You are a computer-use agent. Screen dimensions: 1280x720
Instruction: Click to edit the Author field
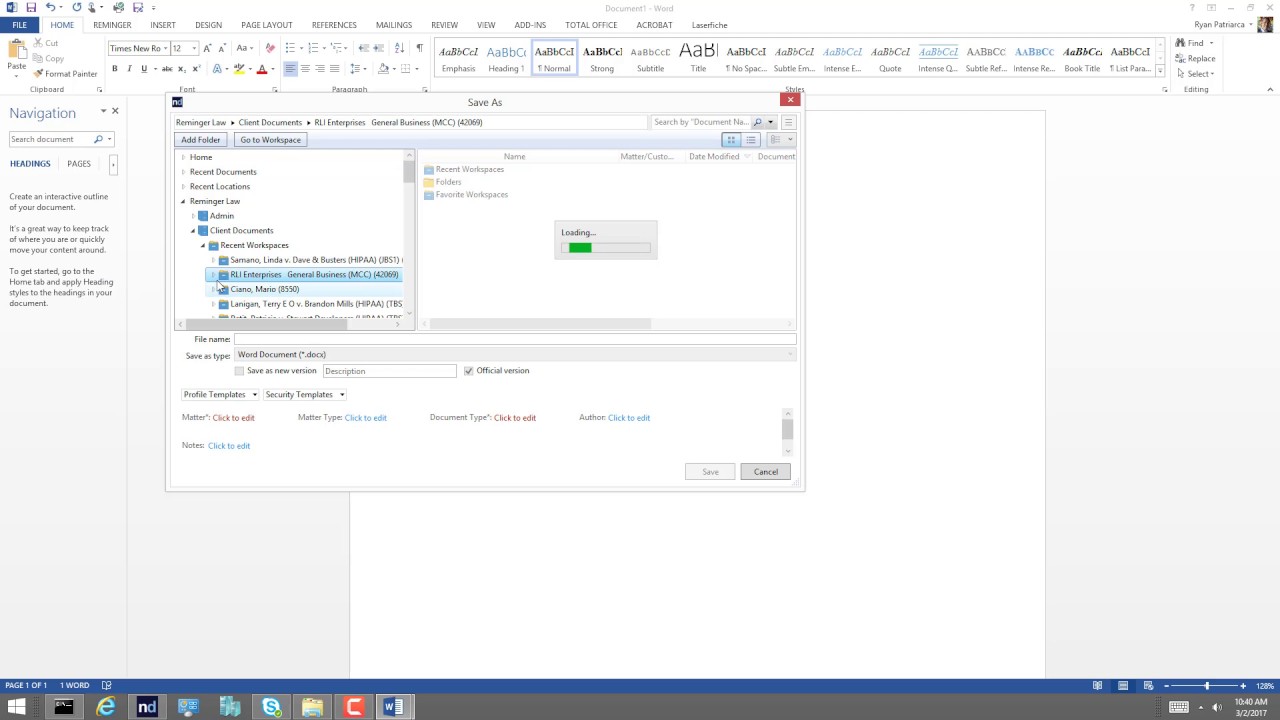[x=629, y=418]
